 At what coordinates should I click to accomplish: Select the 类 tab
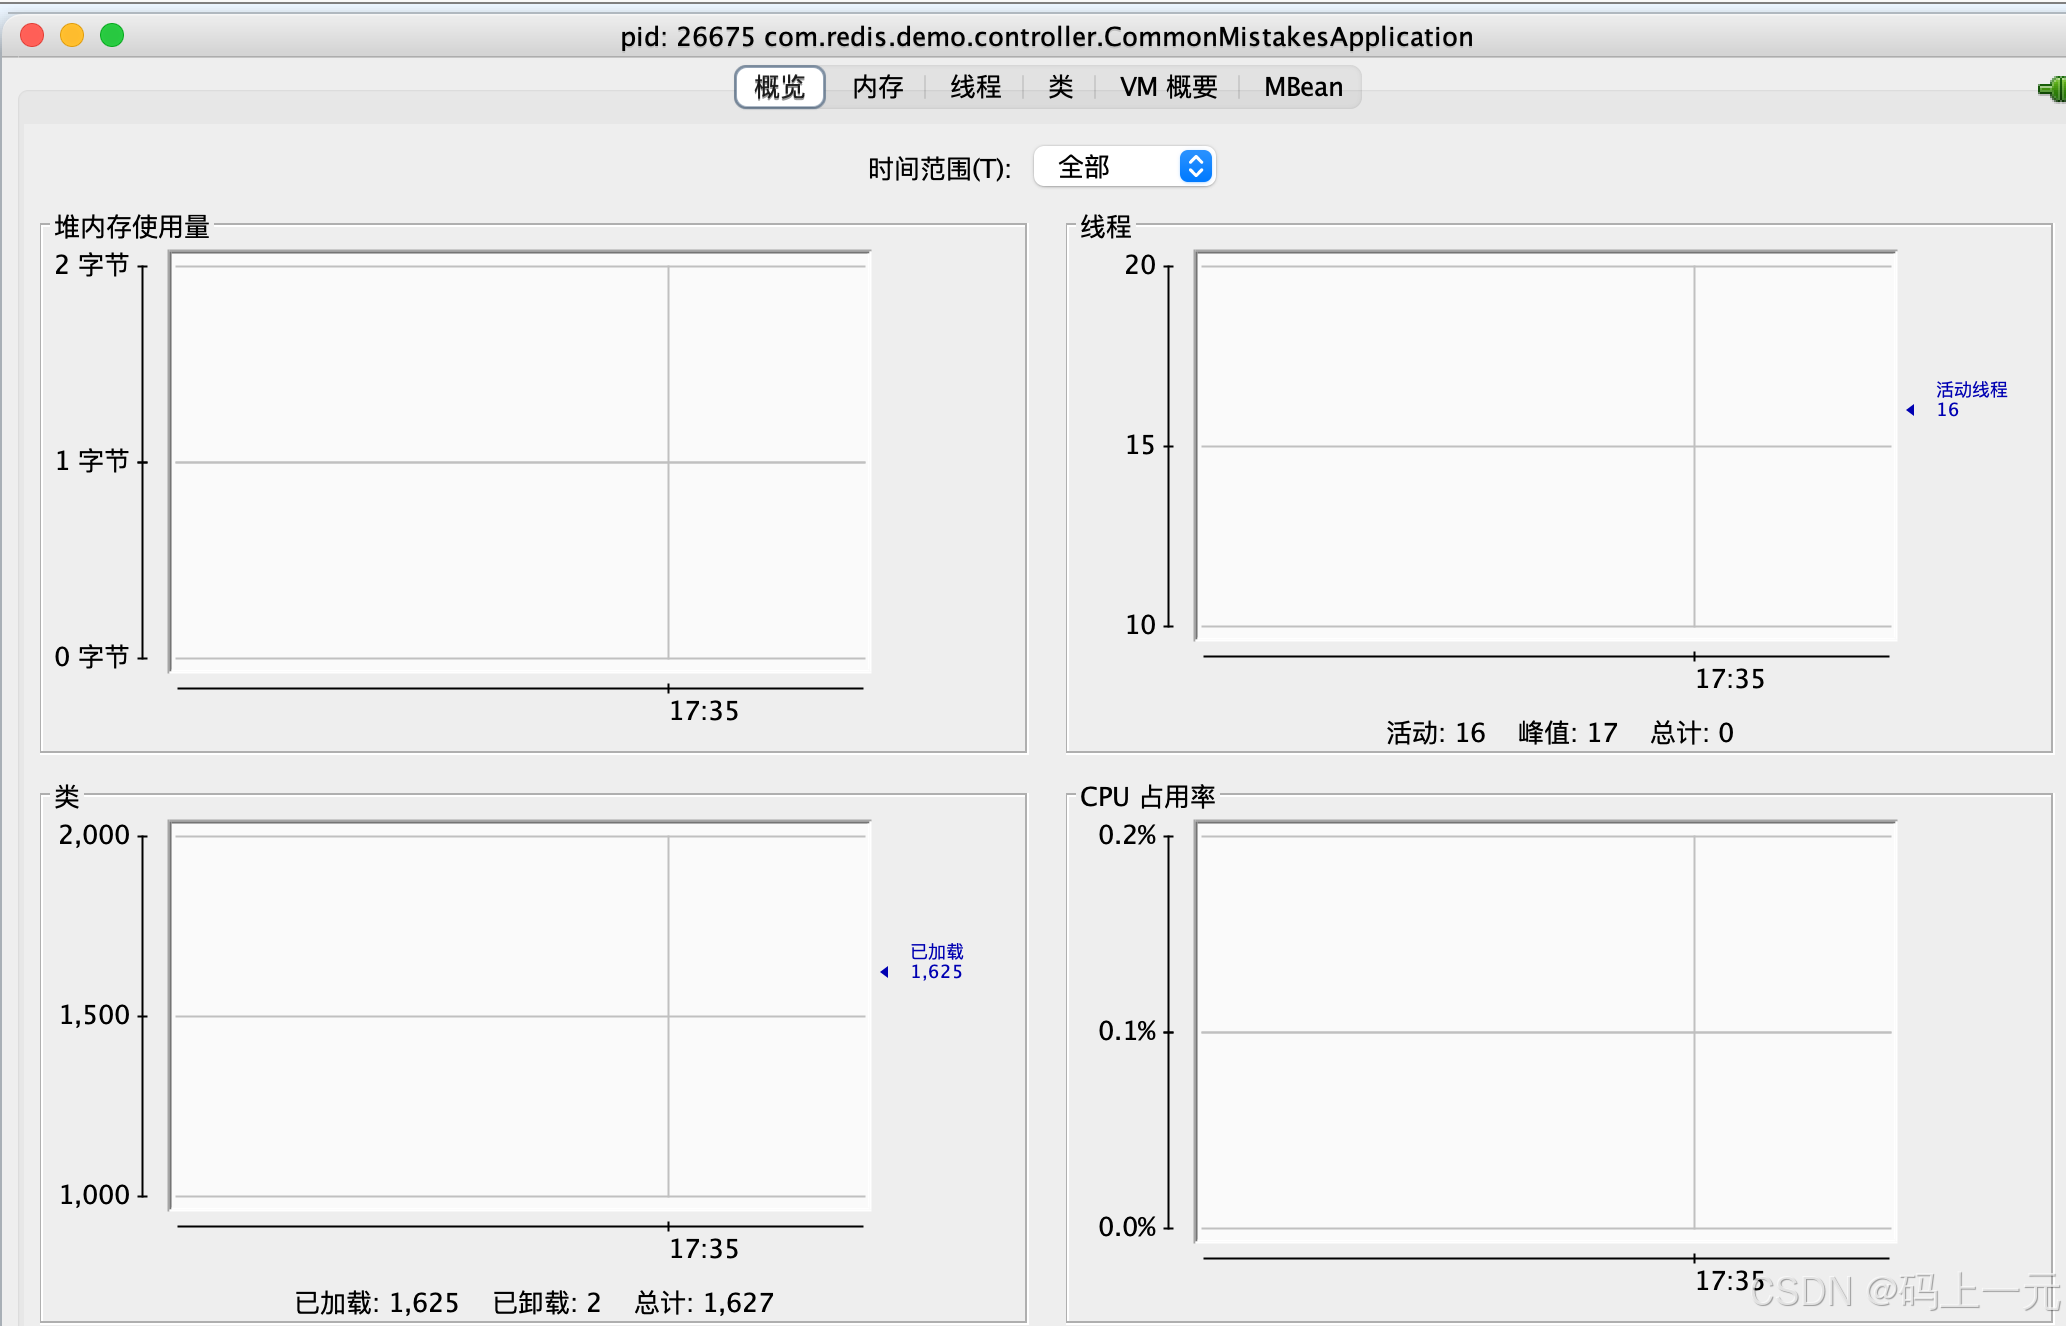pyautogui.click(x=1060, y=88)
